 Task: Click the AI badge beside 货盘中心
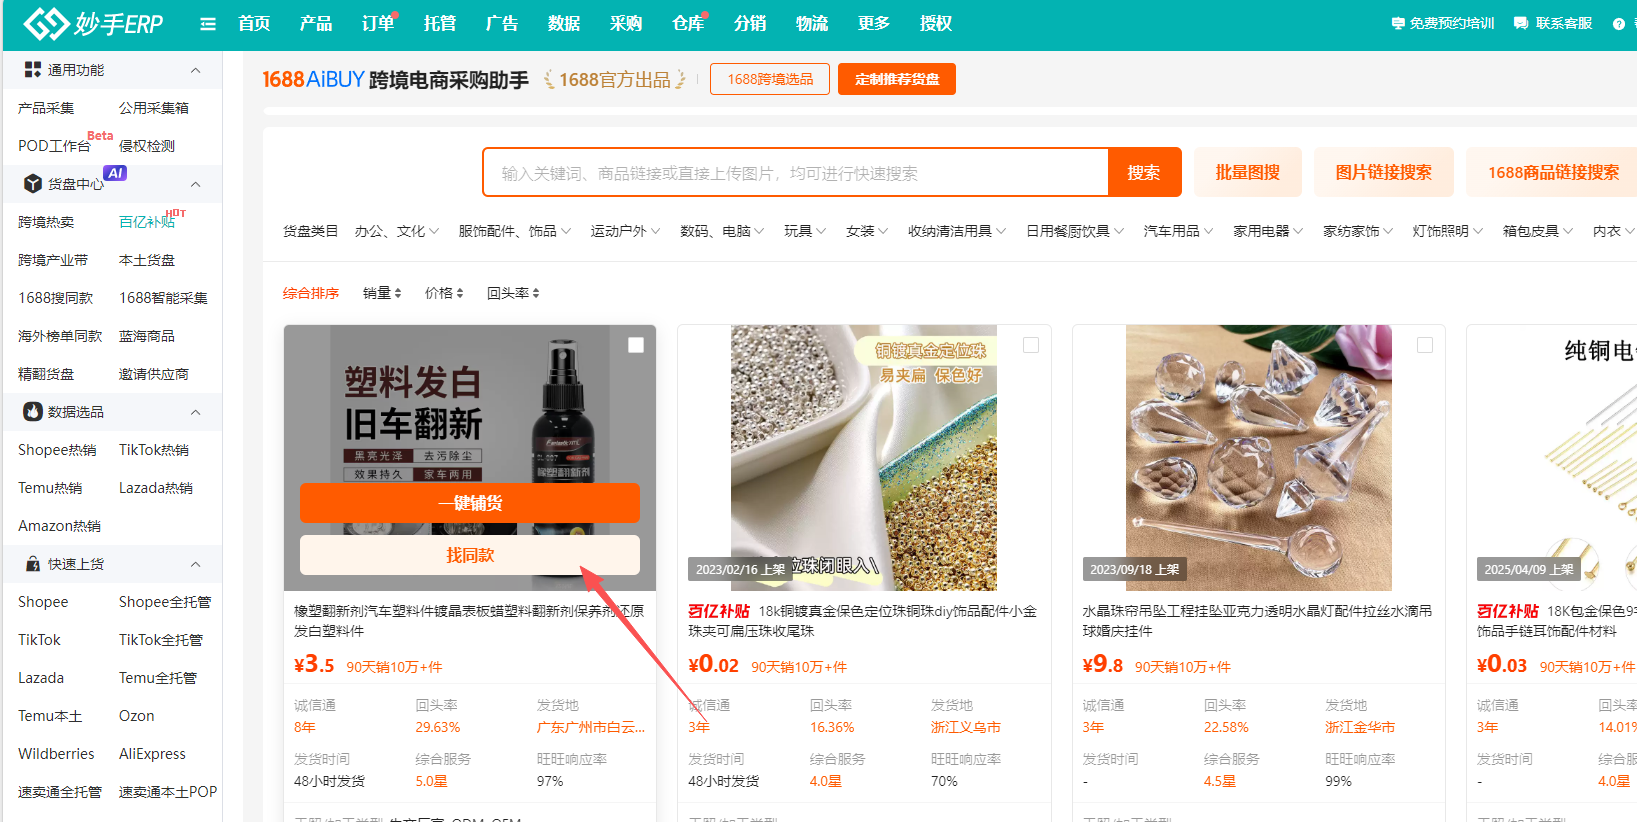(115, 173)
